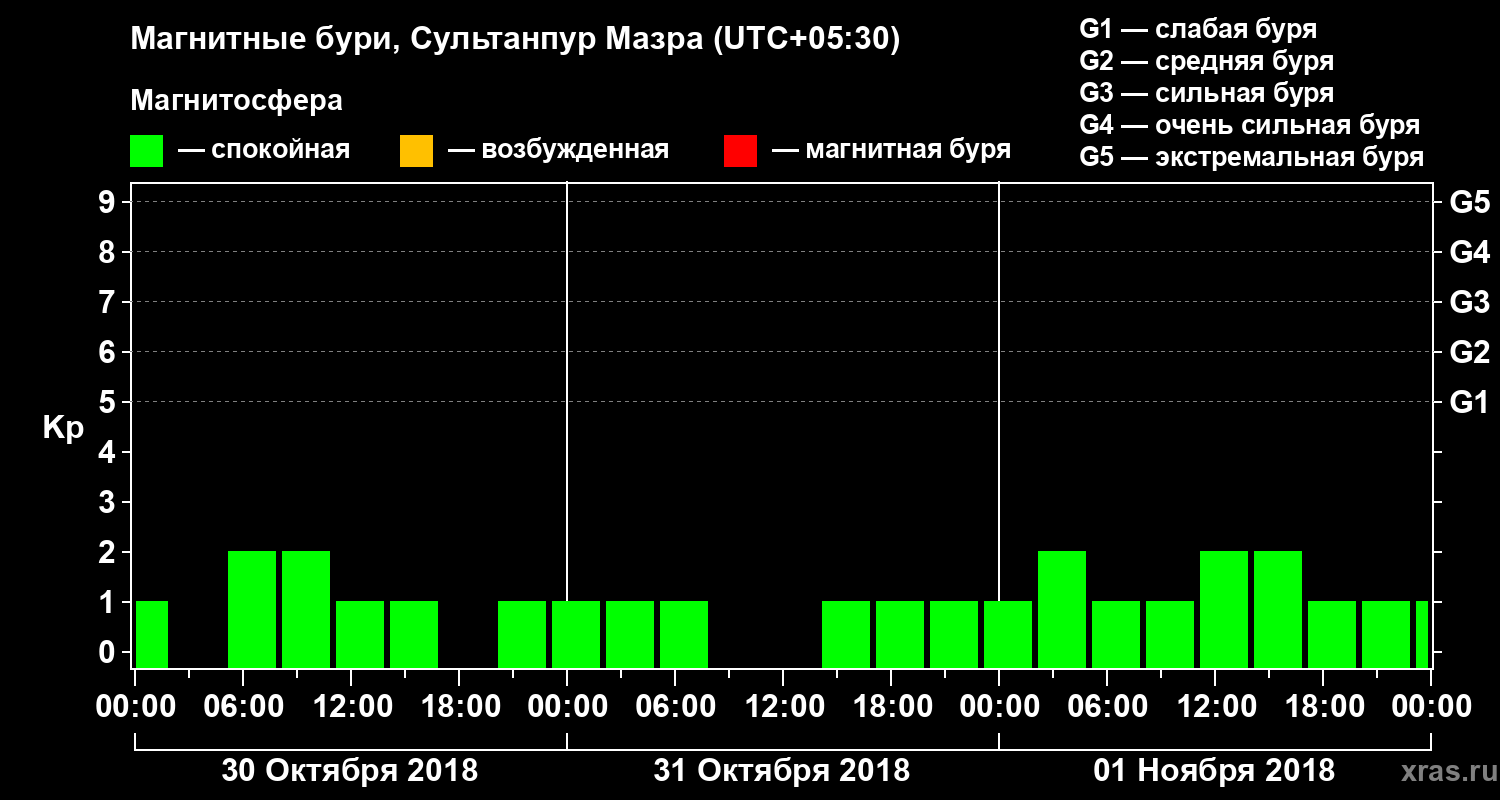Click the right-axis G4 label
The image size is (1500, 800).
(x=1469, y=253)
